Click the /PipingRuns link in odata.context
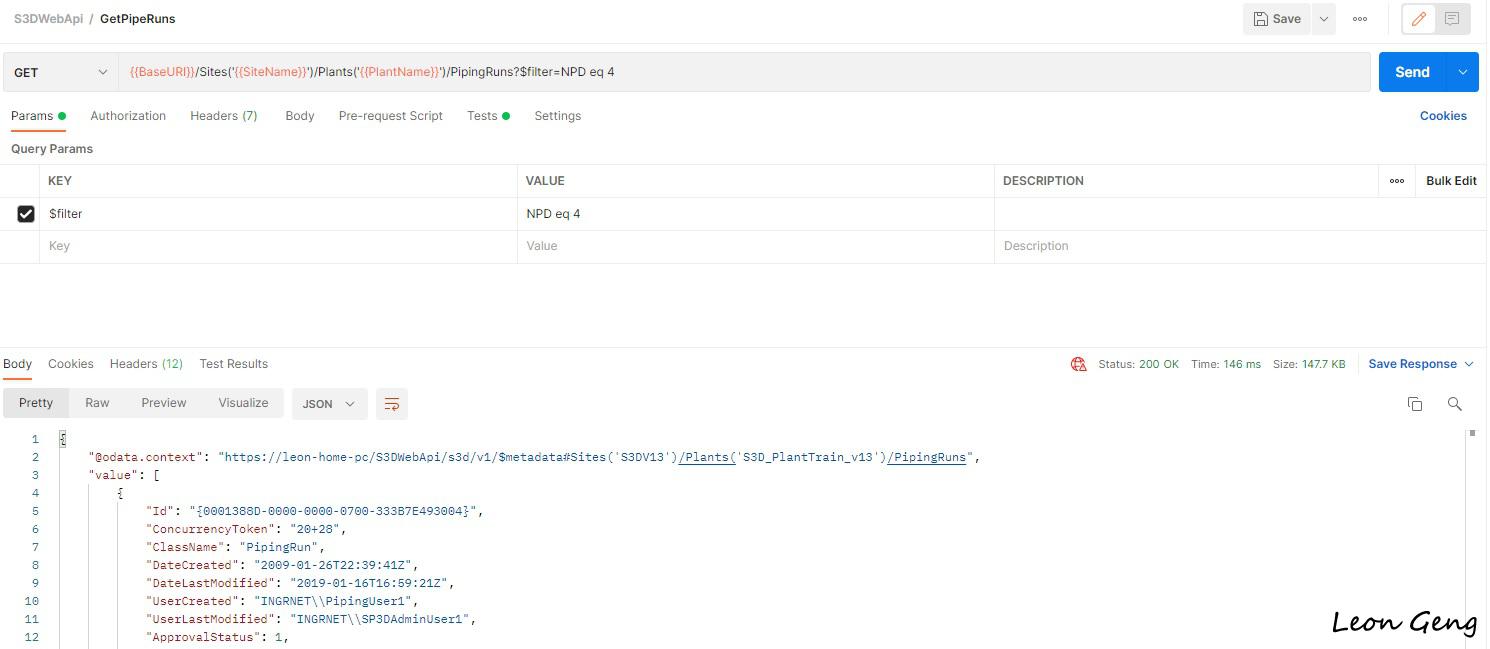Image resolution: width=1490 pixels, height=649 pixels. pos(927,457)
